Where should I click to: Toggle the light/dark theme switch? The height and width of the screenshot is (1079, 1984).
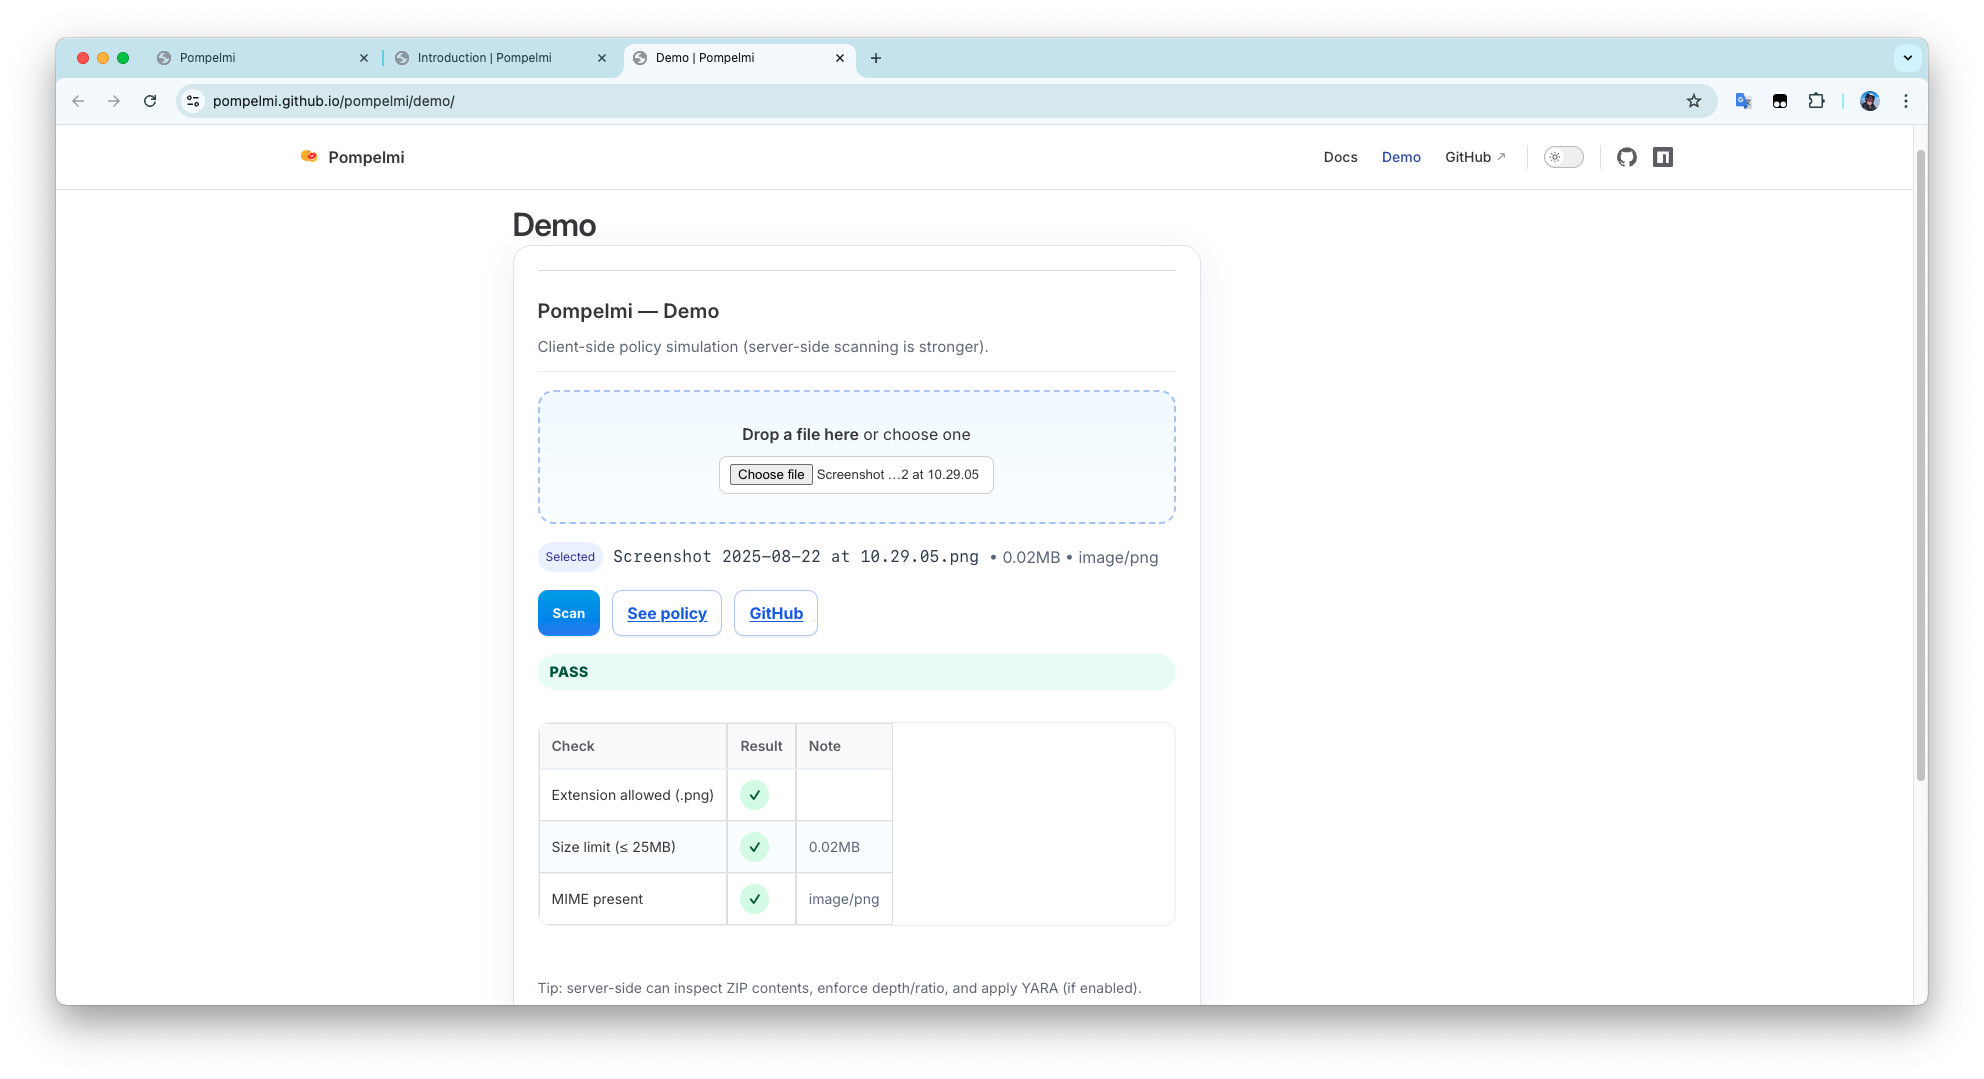(x=1563, y=157)
